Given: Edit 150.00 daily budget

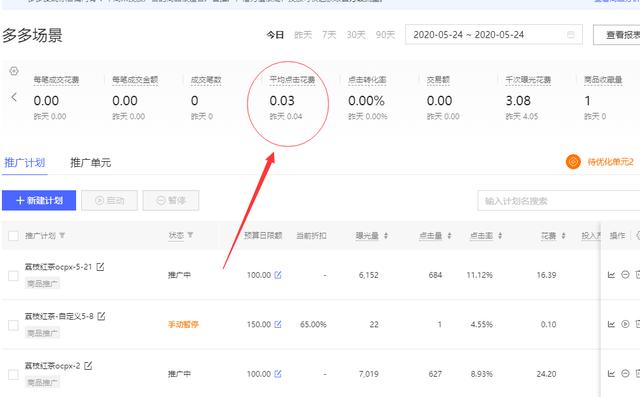Looking at the screenshot, I should tap(278, 324).
